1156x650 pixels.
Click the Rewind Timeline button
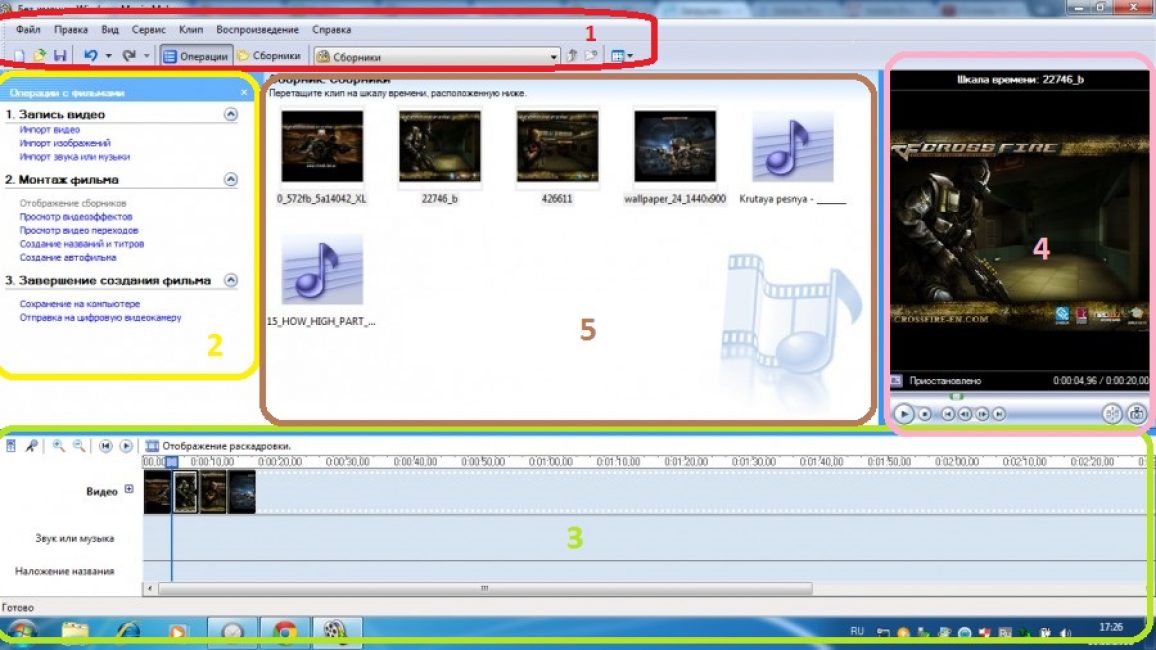pyautogui.click(x=105, y=446)
